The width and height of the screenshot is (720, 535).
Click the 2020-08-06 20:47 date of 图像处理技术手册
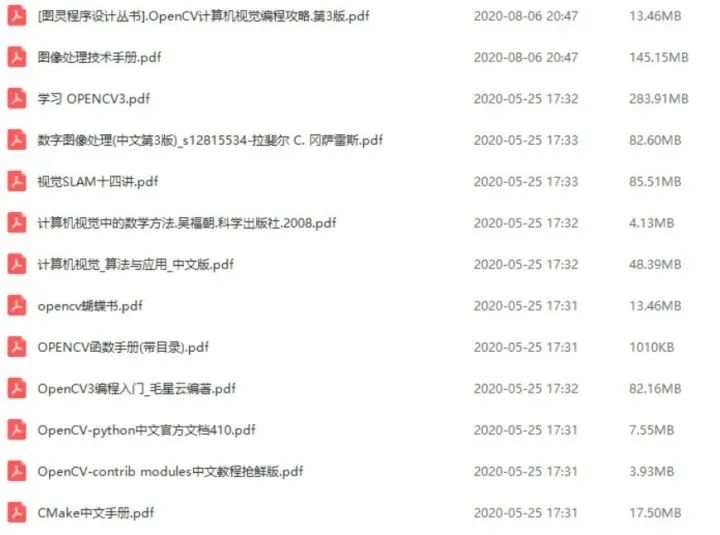[526, 57]
